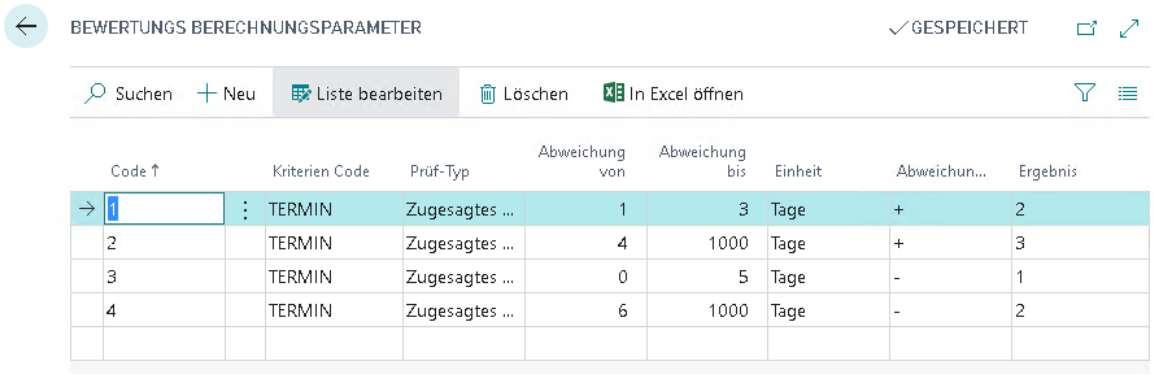Select row 1 via arrow indicator
Image resolution: width=1154 pixels, height=379 pixels.
(x=87, y=210)
